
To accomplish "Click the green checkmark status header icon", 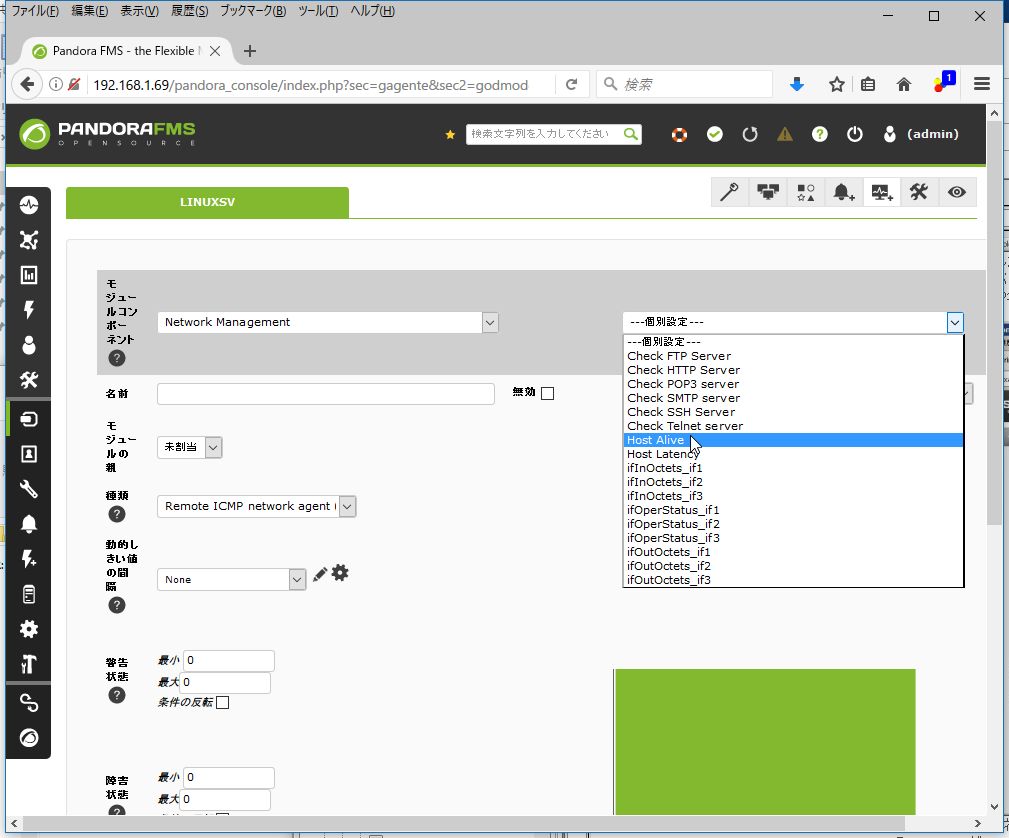I will (x=715, y=135).
